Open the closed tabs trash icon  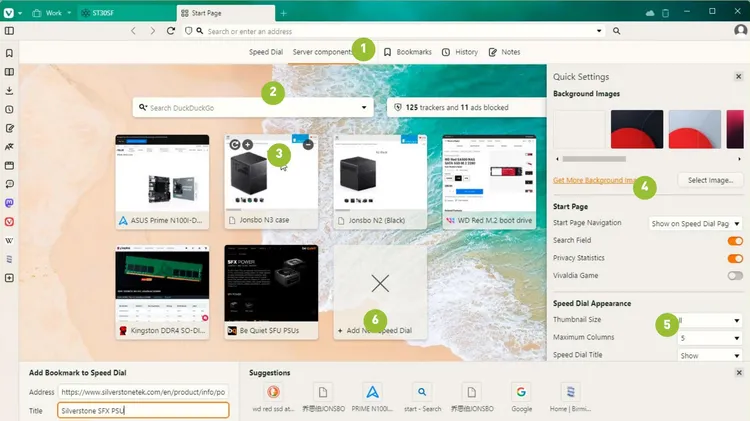pyautogui.click(x=665, y=13)
